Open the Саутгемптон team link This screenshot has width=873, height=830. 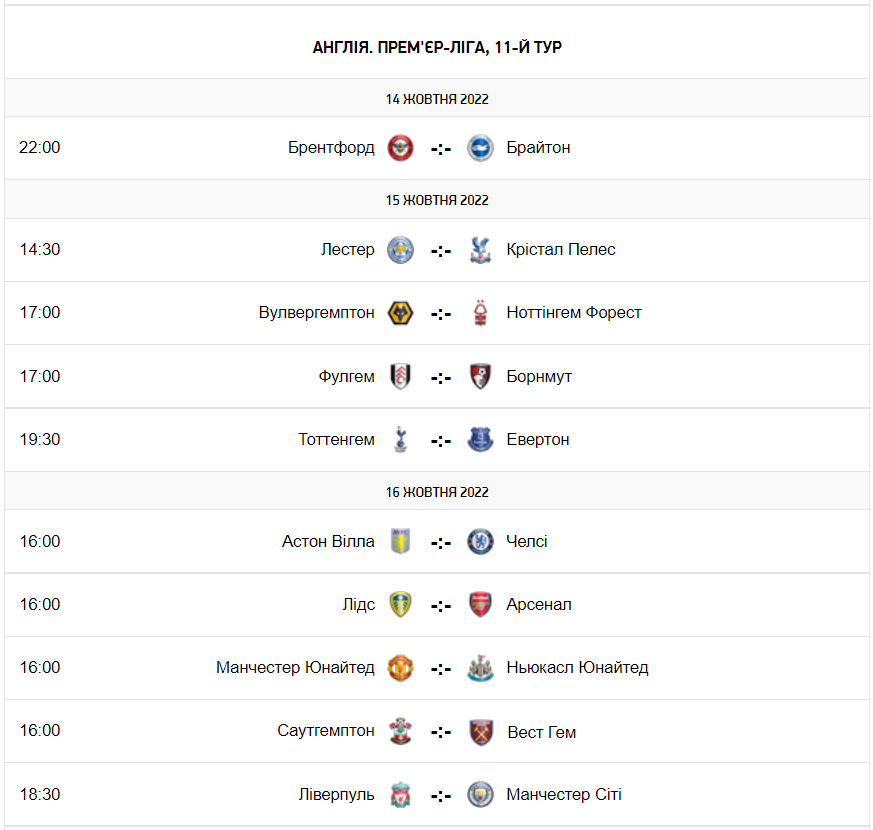pos(326,731)
